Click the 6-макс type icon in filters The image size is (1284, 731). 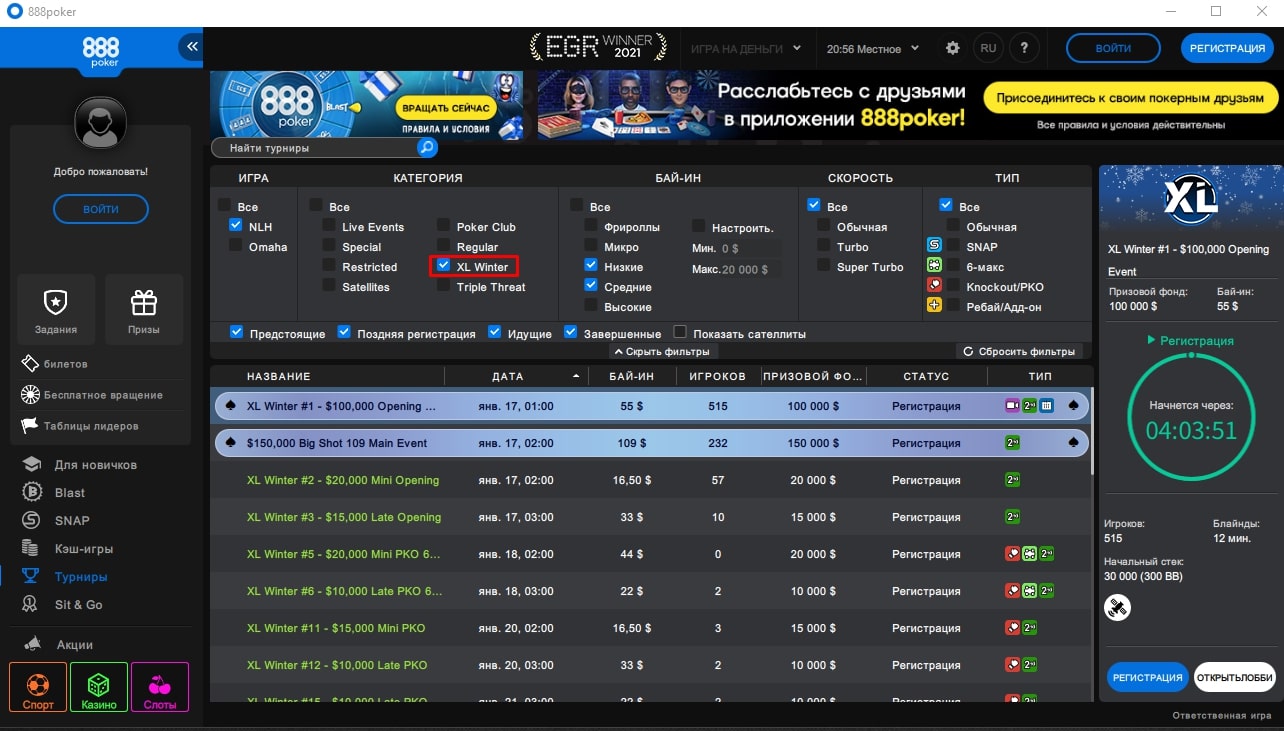tap(934, 265)
